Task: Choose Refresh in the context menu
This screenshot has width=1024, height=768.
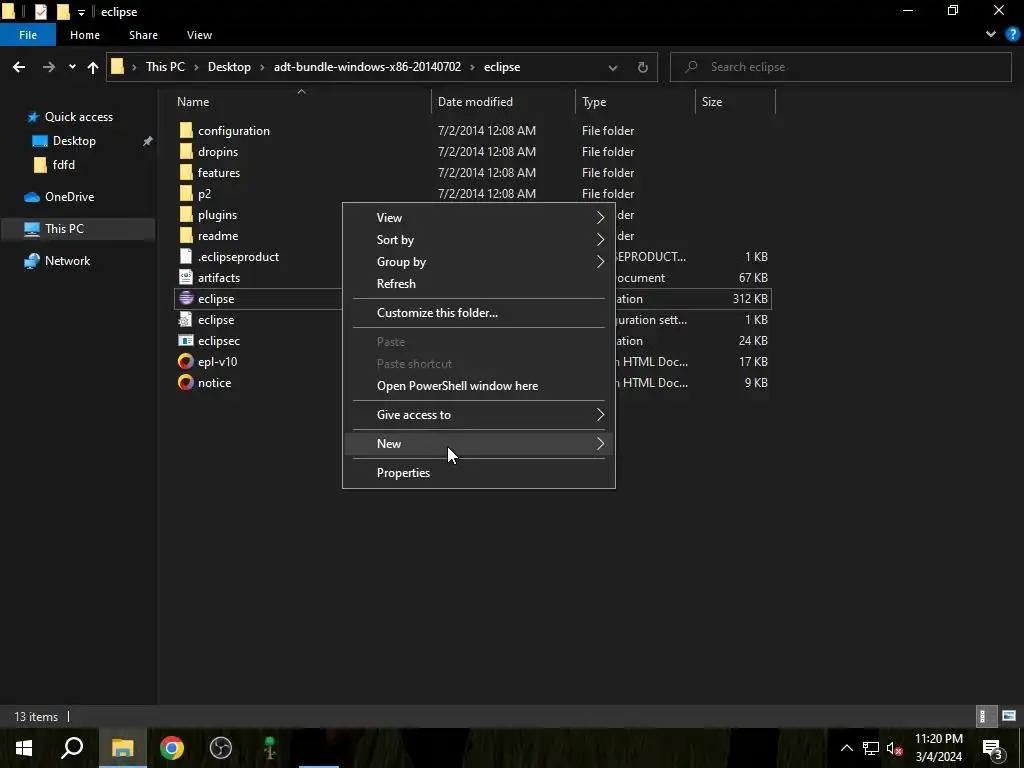Action: coord(479,283)
